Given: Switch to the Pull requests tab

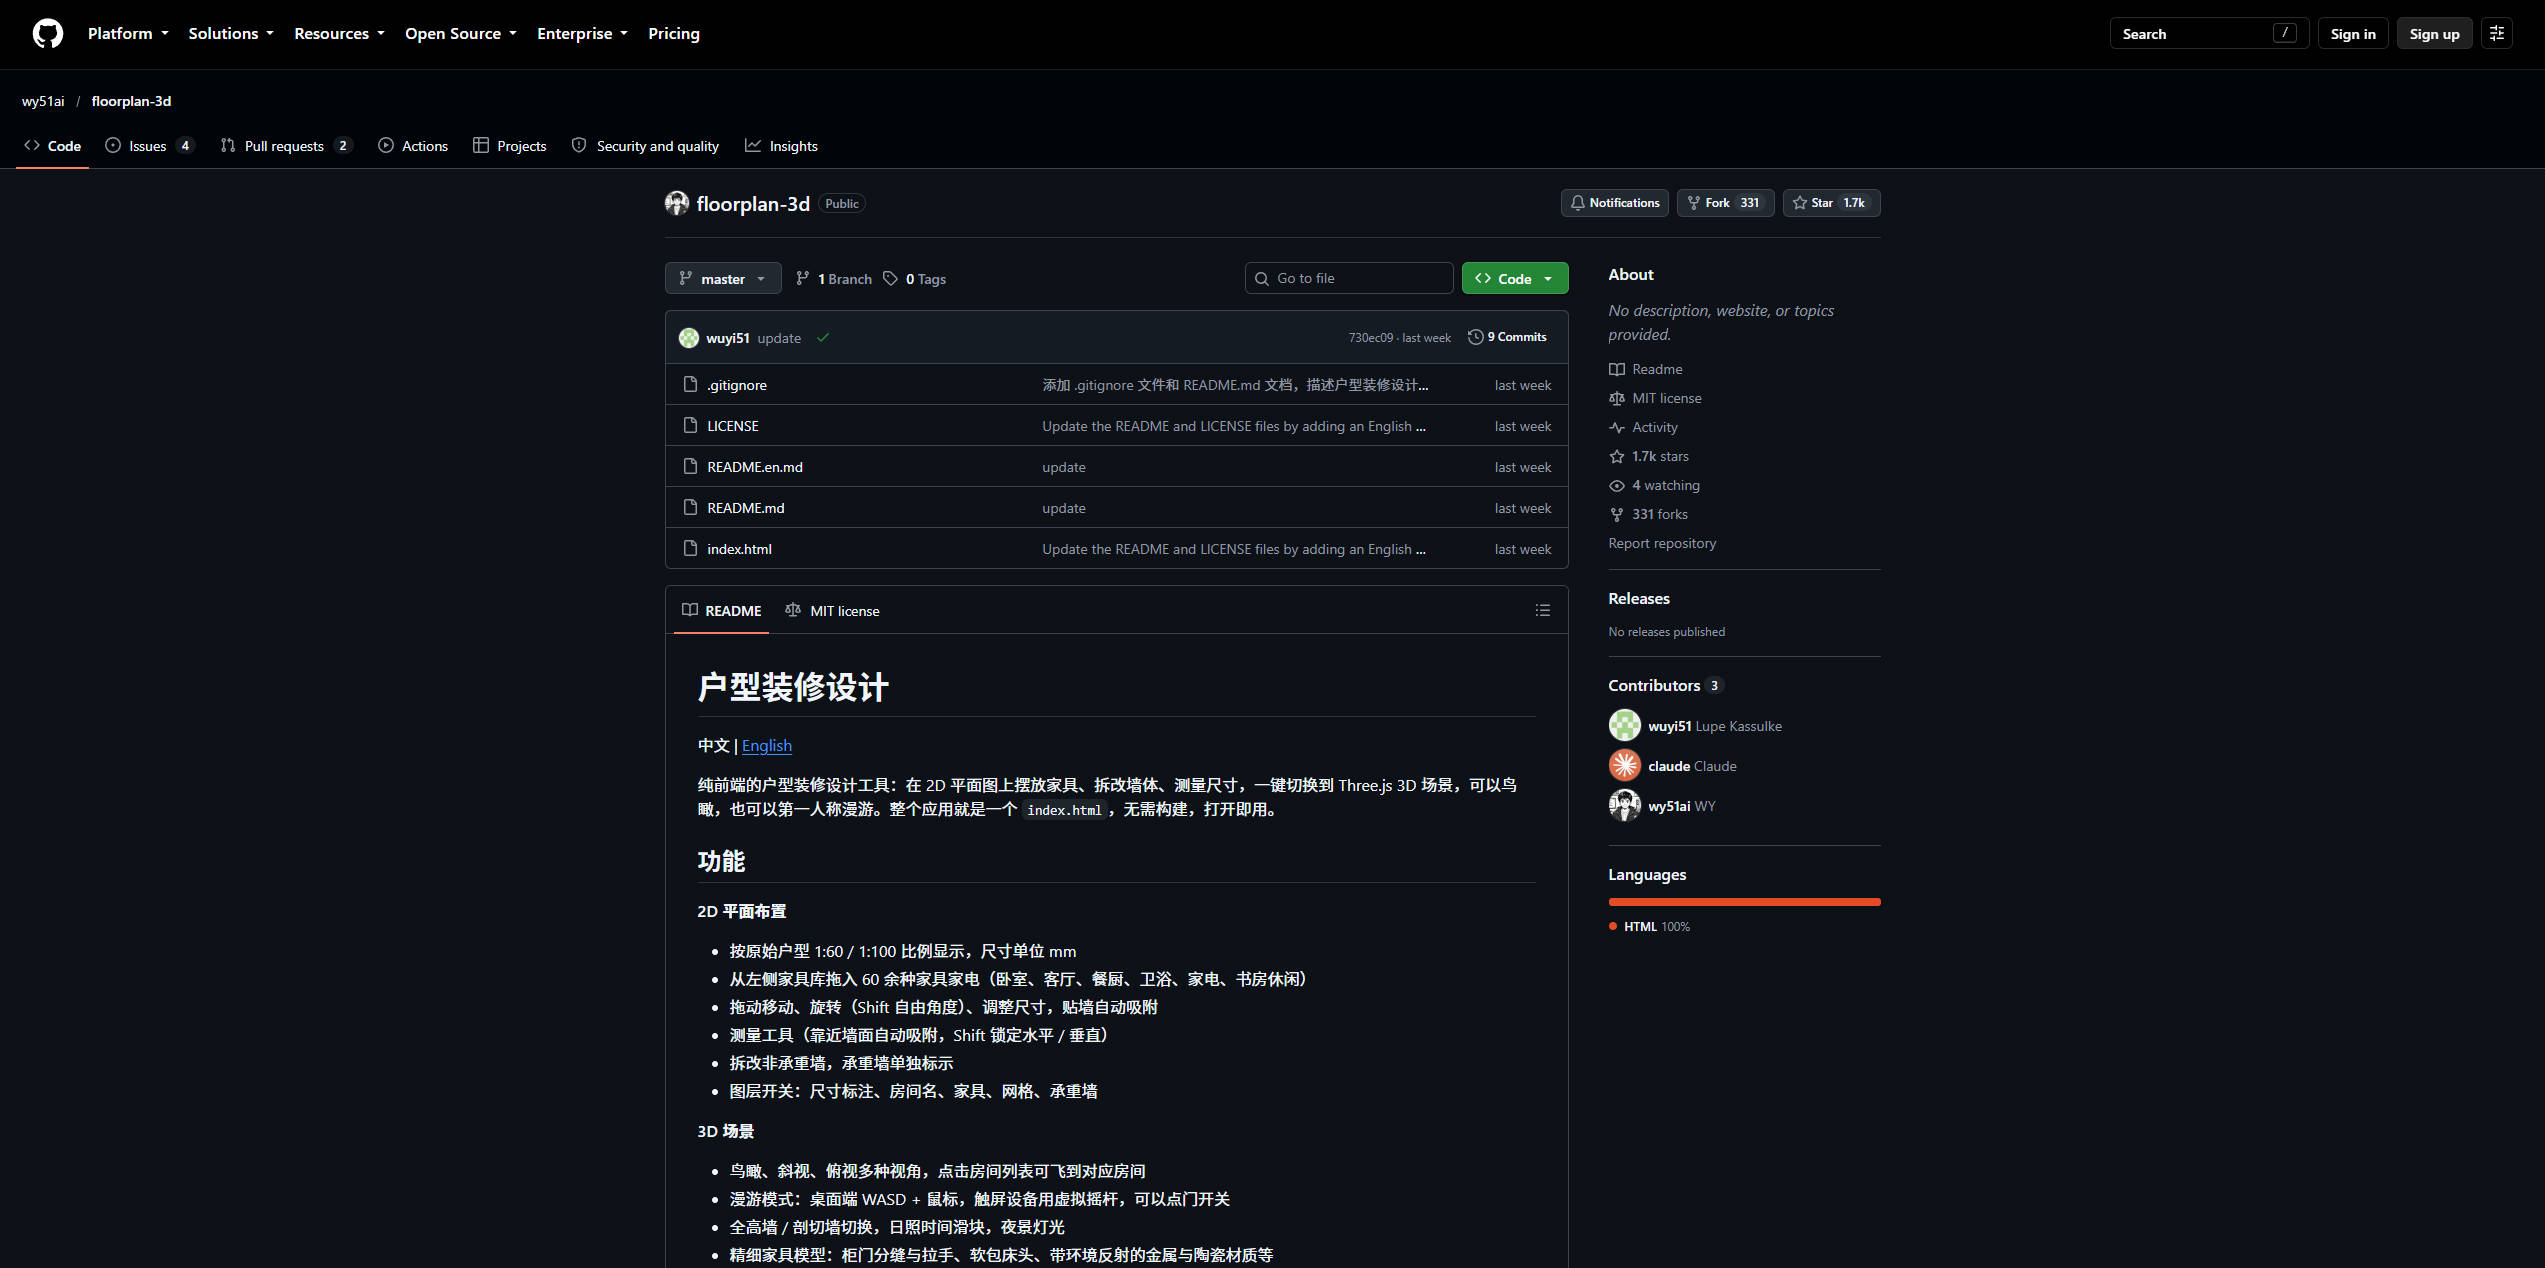Looking at the screenshot, I should coord(286,146).
